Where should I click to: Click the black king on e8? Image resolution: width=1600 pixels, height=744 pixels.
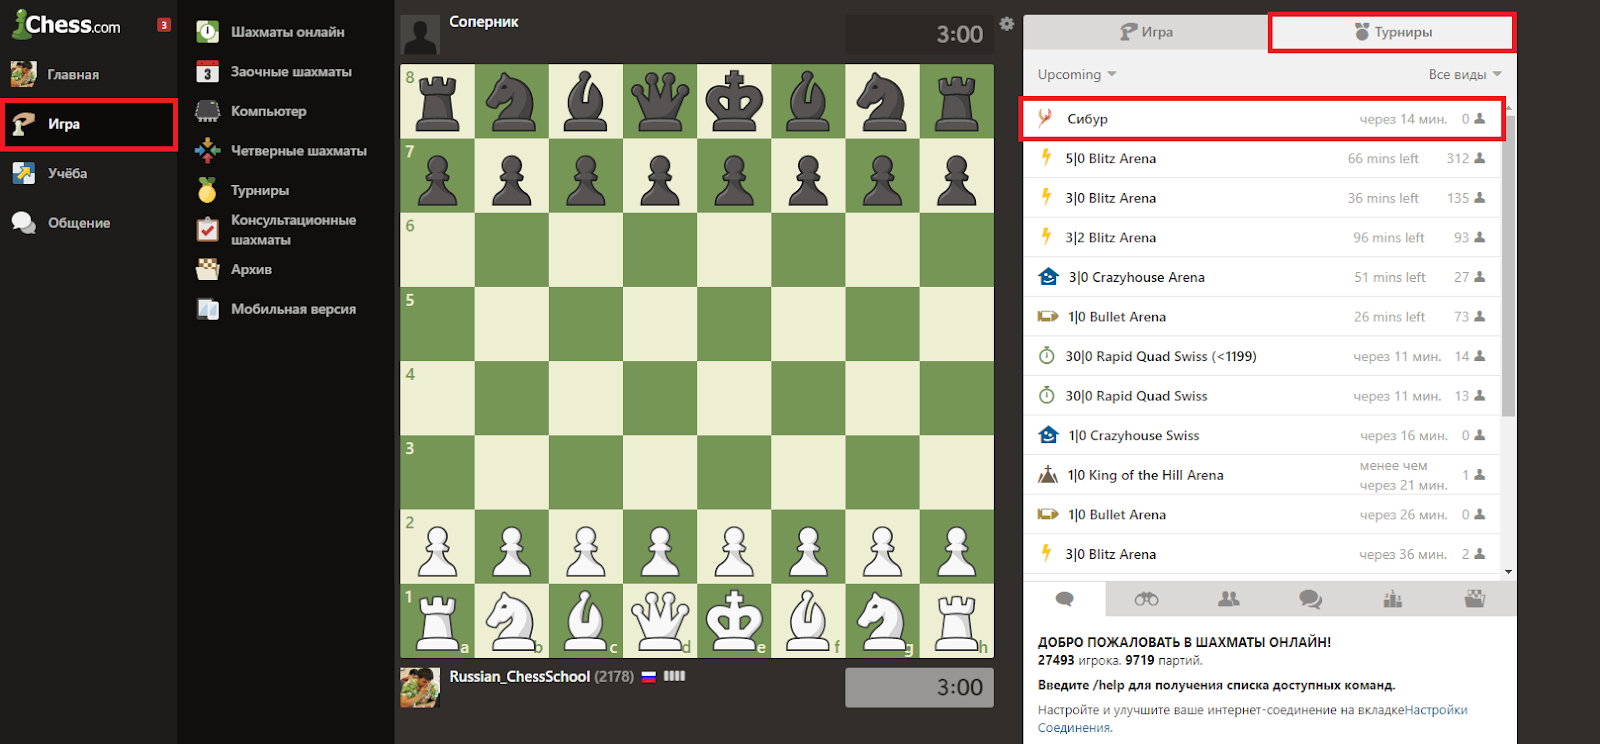pos(734,102)
